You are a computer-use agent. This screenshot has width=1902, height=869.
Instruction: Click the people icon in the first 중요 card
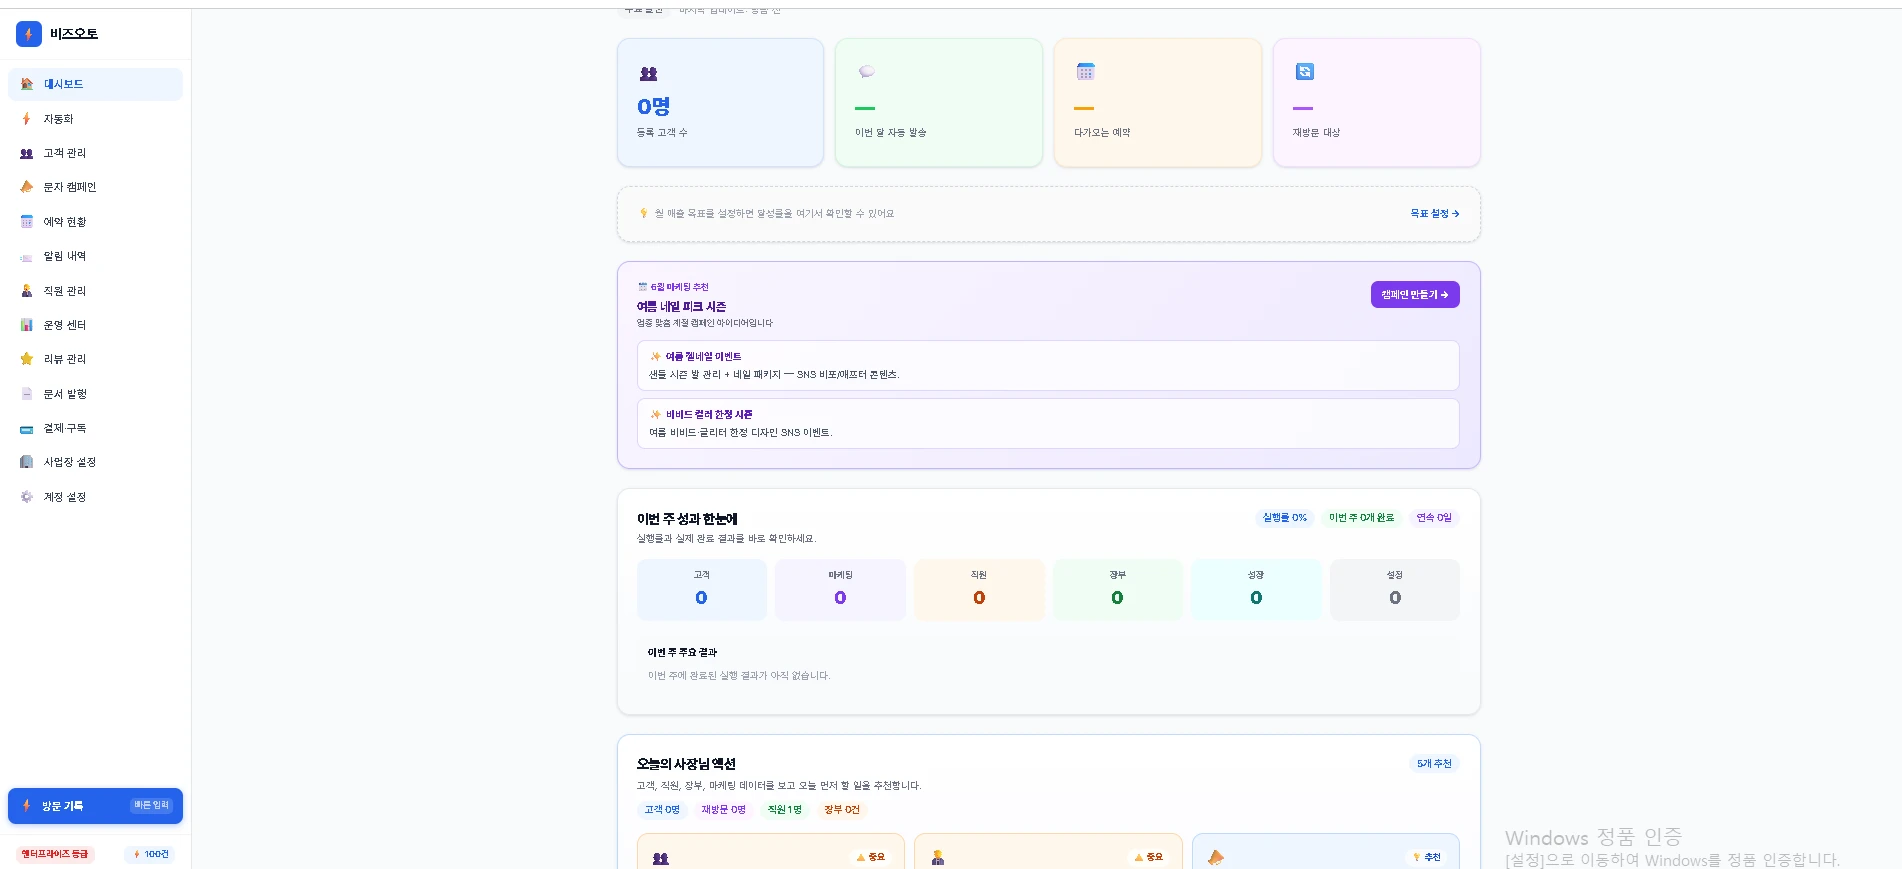660,858
